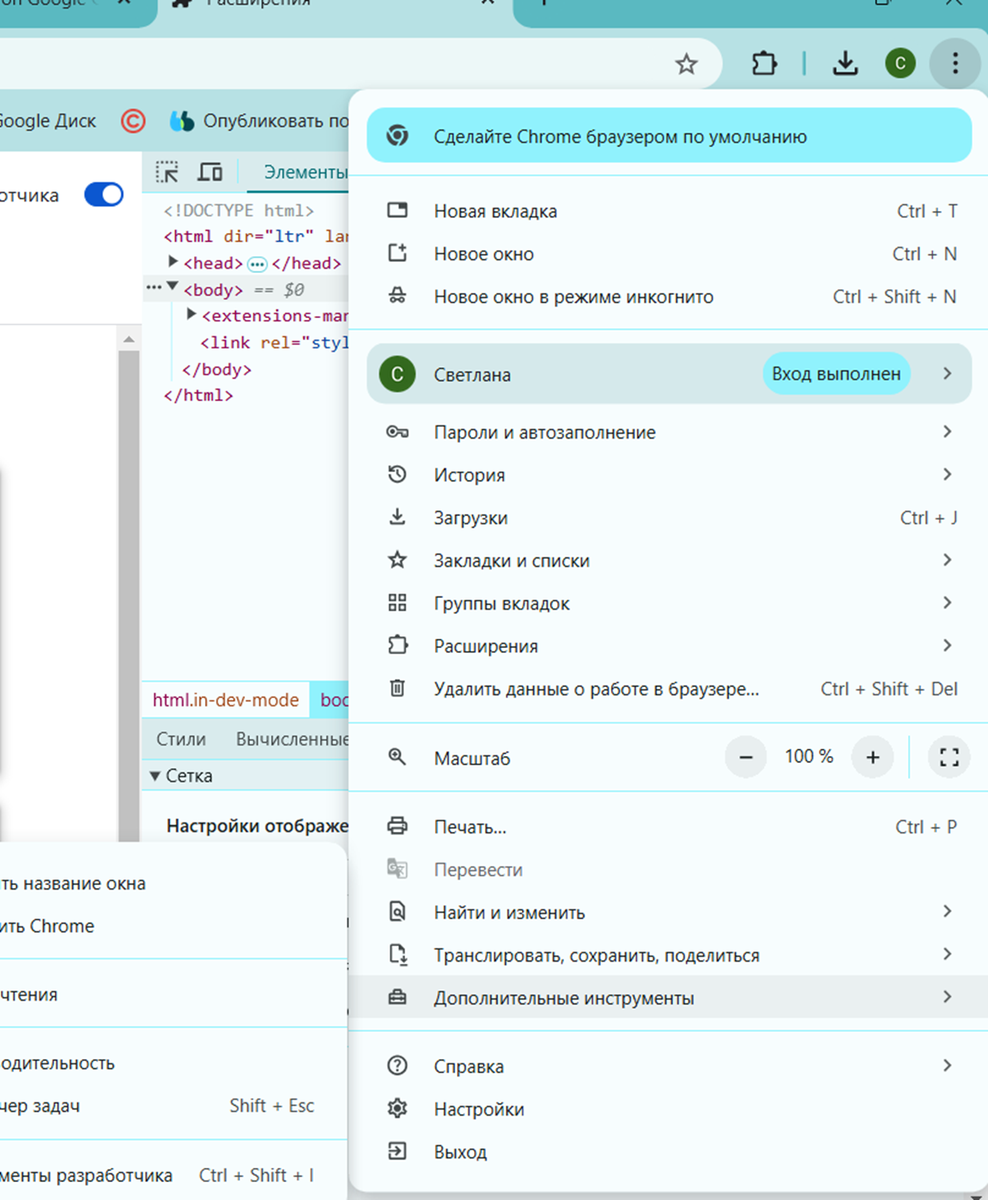
Task: Click the red copyright bookmark icon
Action: 132,121
